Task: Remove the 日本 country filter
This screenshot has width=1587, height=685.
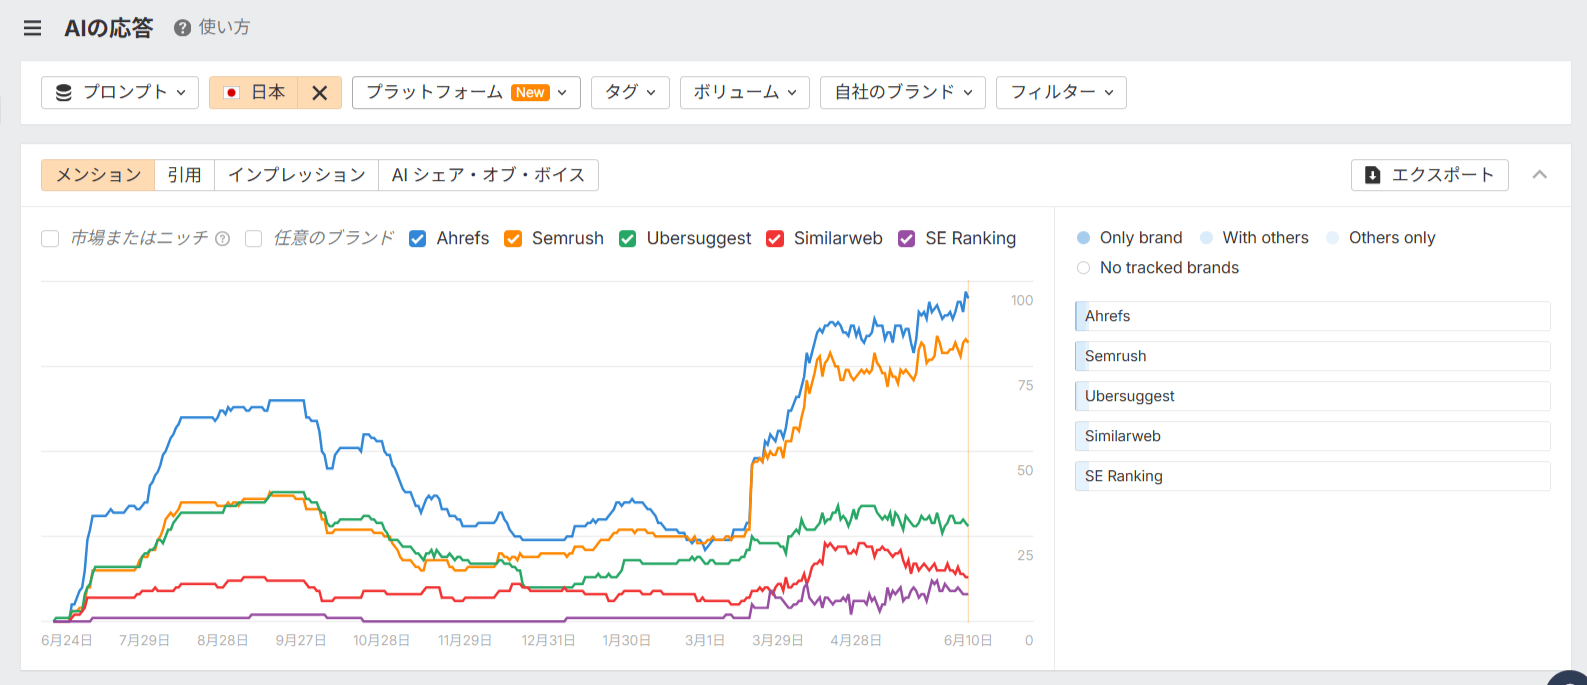Action: pos(320,92)
